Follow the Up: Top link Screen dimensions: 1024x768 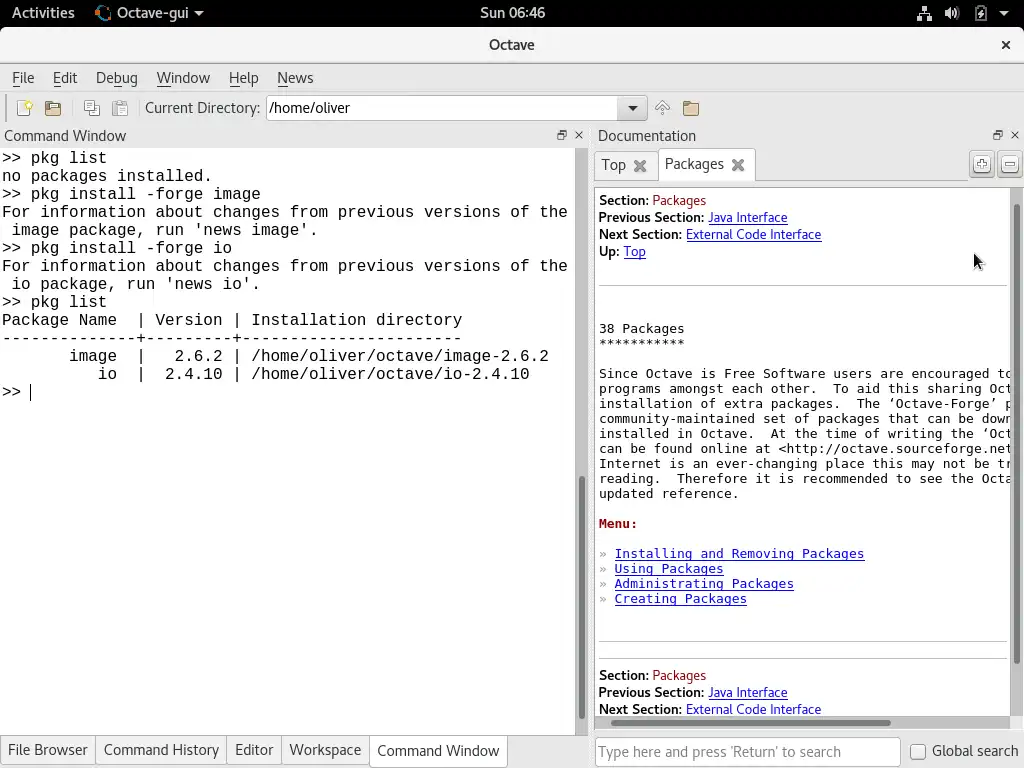(x=634, y=251)
